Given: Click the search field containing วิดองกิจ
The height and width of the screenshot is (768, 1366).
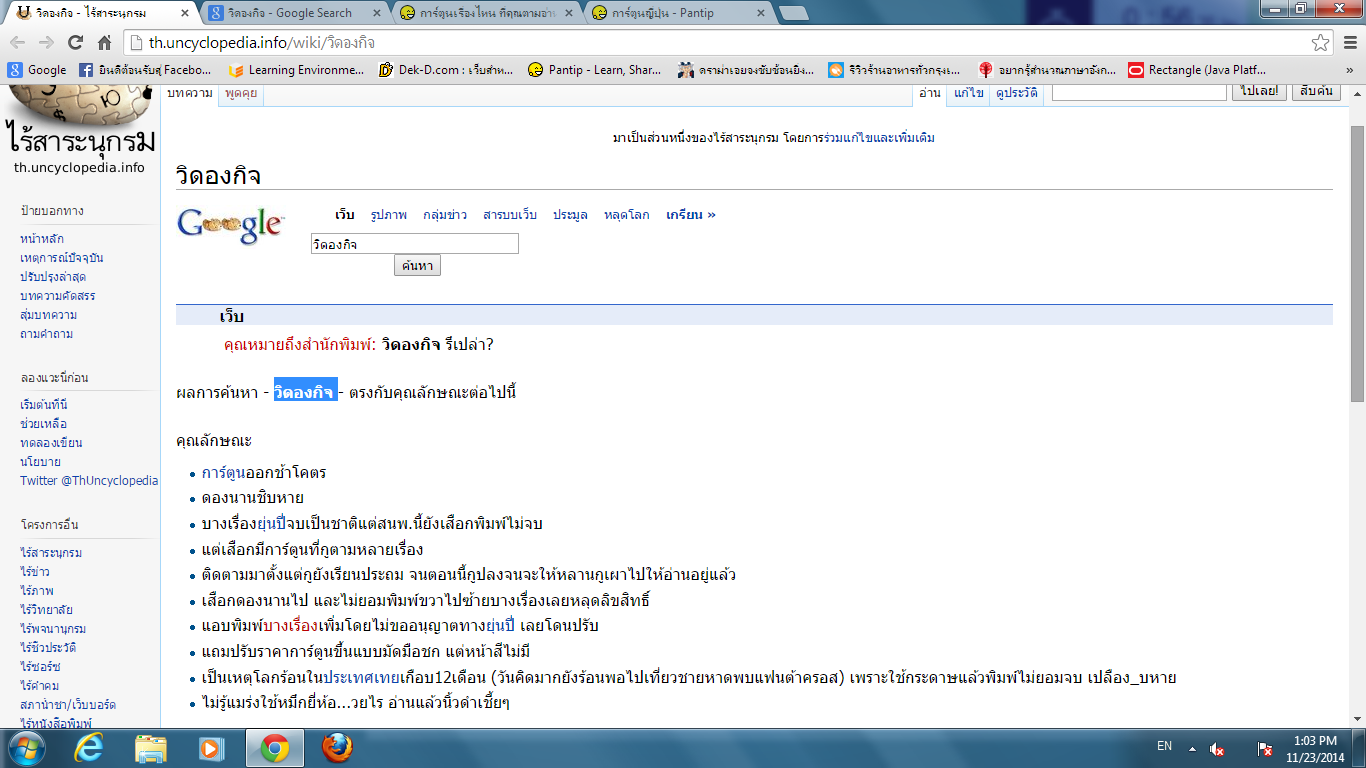Looking at the screenshot, I should pyautogui.click(x=415, y=244).
